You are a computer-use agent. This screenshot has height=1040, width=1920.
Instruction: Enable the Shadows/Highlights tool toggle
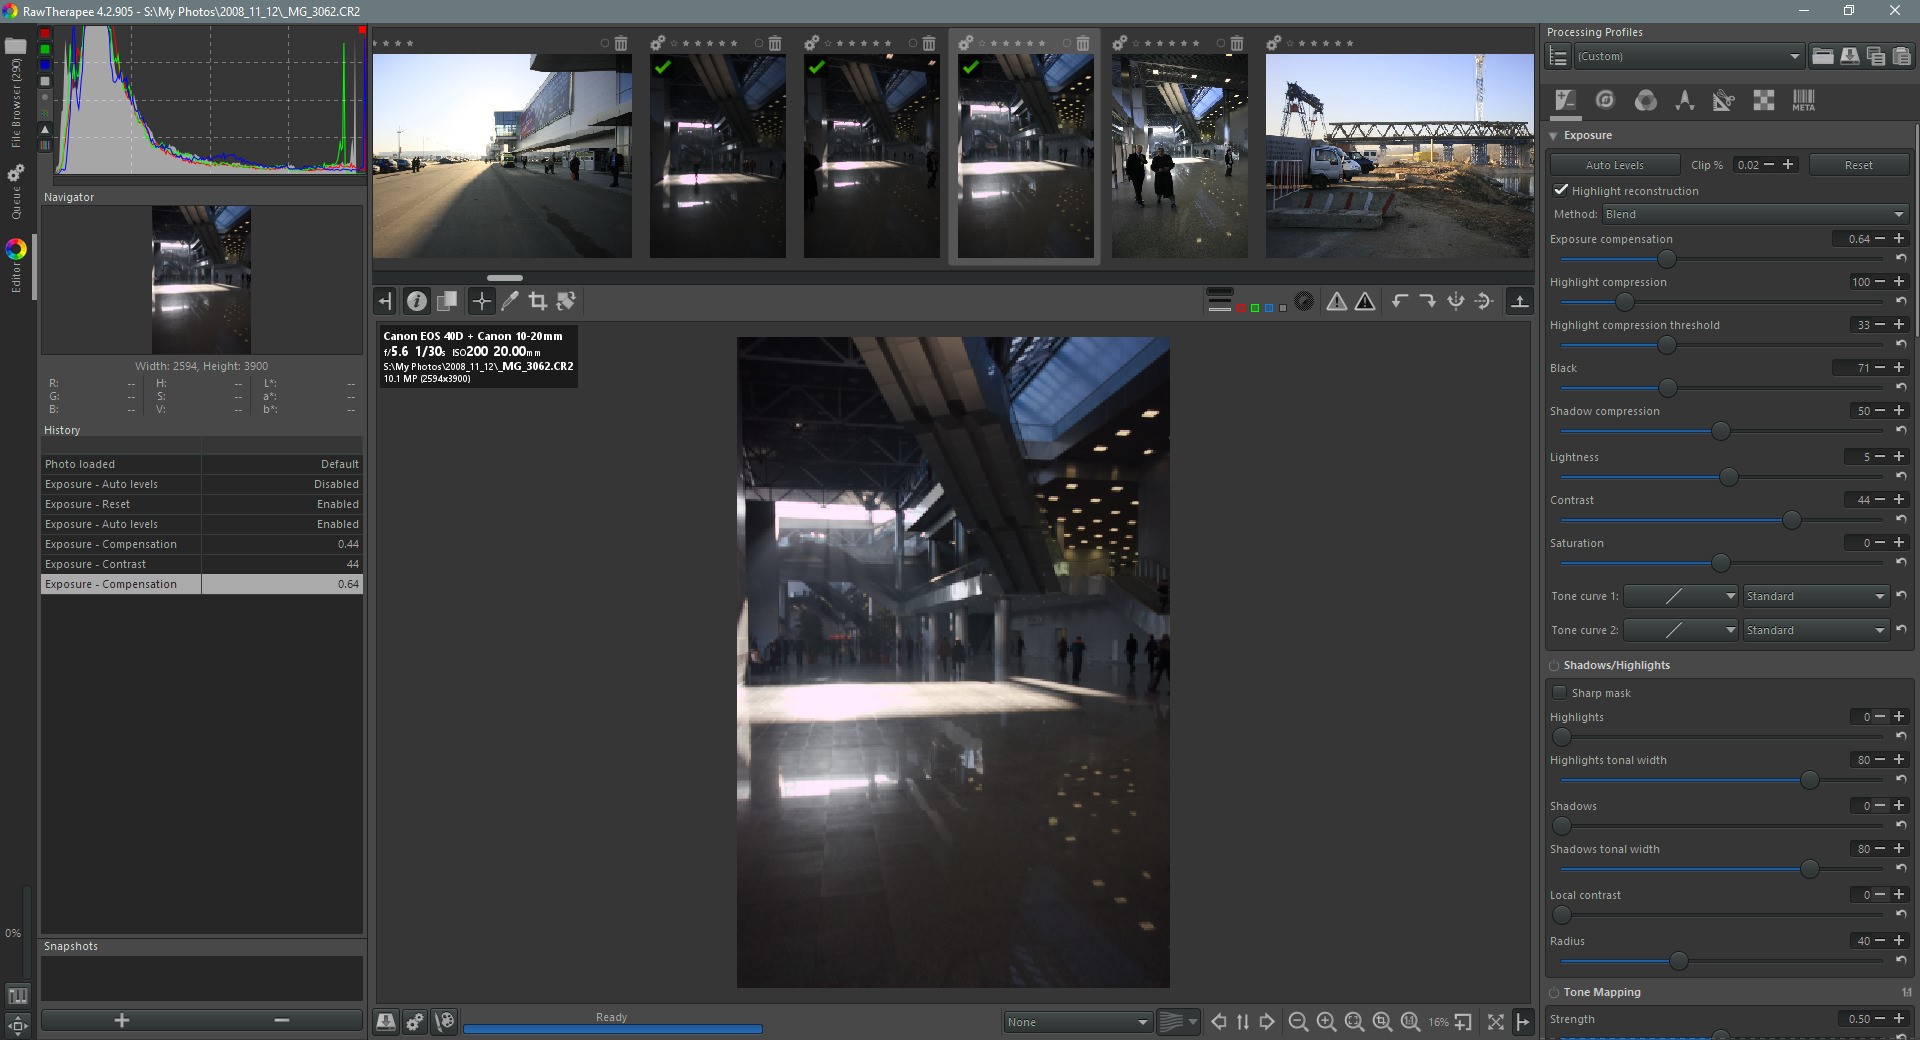pyautogui.click(x=1554, y=665)
